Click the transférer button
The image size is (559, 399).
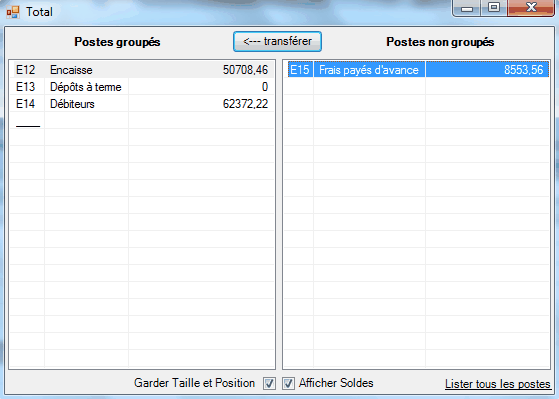(277, 41)
